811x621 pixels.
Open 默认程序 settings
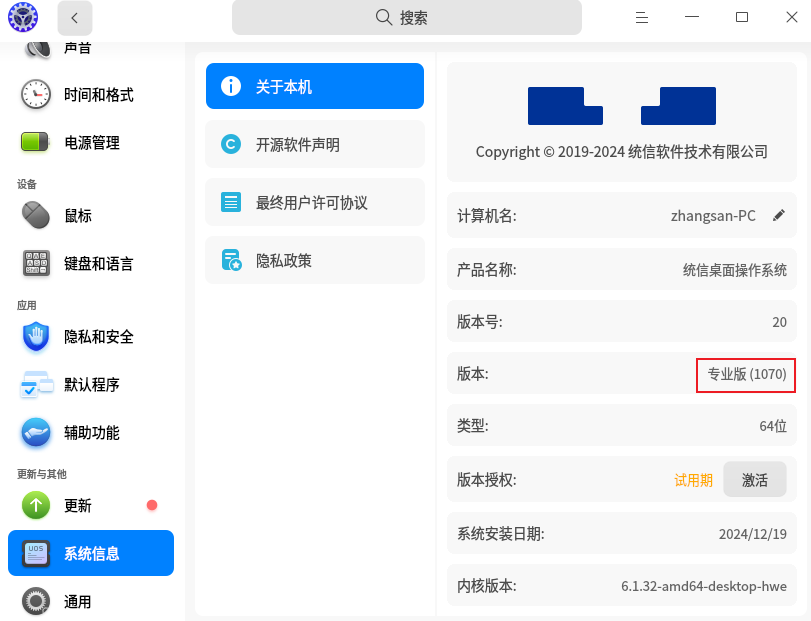[x=91, y=384]
